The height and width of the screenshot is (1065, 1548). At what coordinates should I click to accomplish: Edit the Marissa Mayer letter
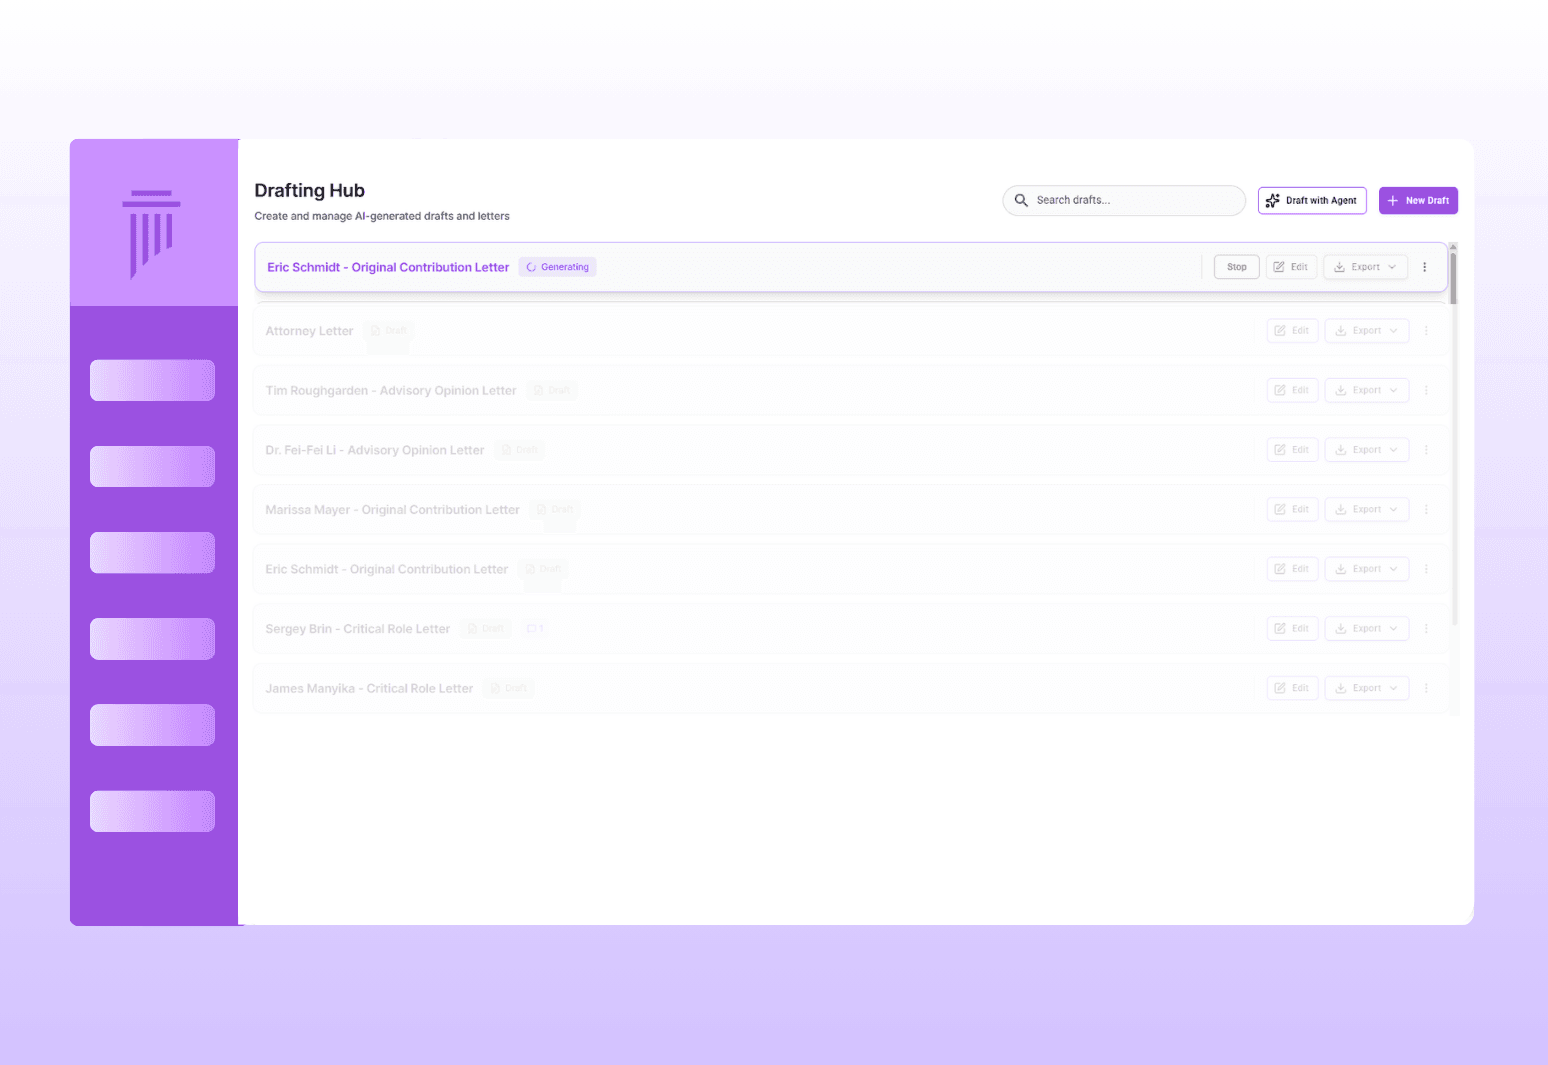pos(1292,509)
